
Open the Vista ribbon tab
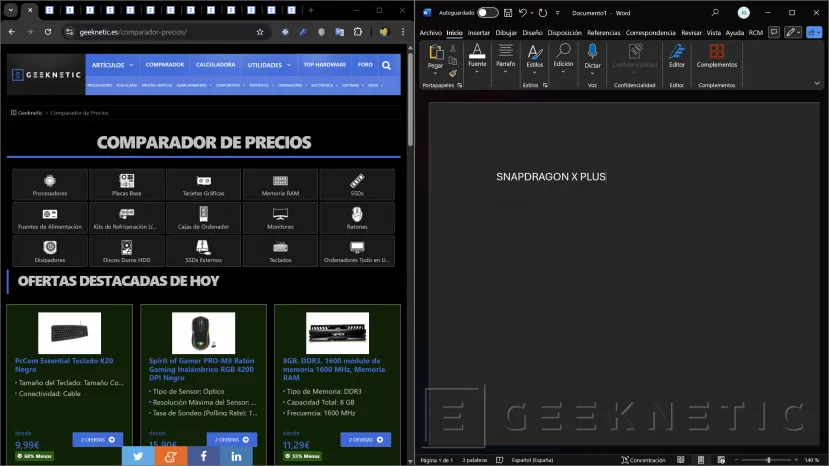pyautogui.click(x=713, y=33)
